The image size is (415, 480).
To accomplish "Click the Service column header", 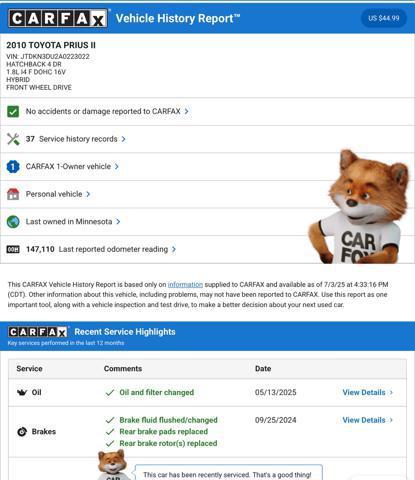I will coord(29,369).
